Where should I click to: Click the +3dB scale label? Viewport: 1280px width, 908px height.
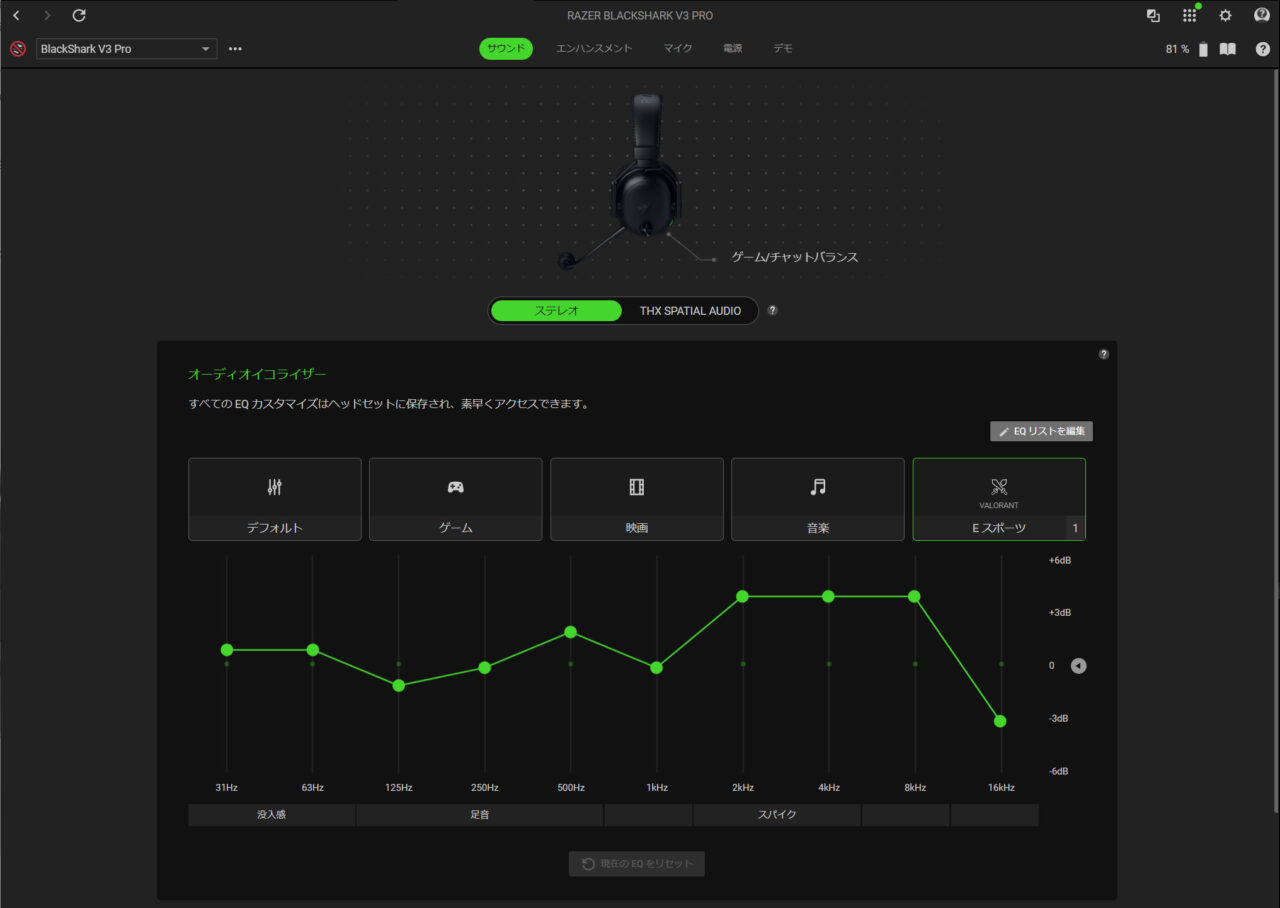1060,613
